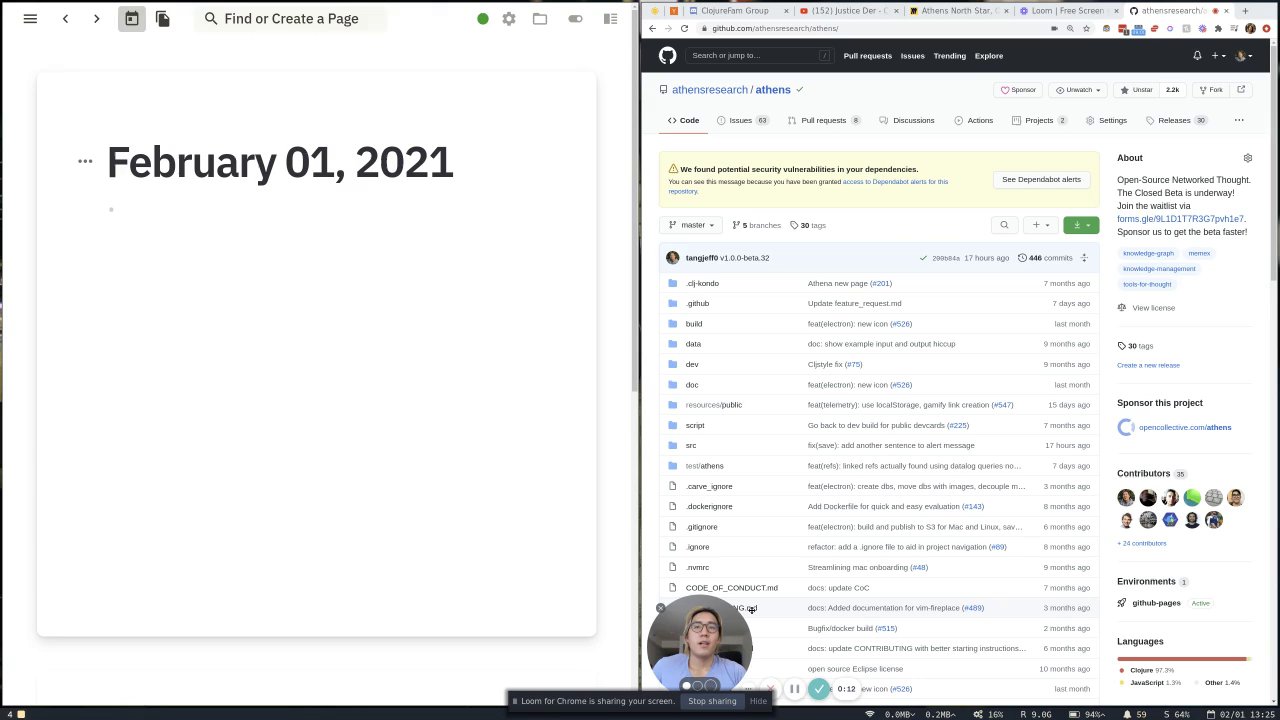1280x720 pixels.
Task: Fork the athens repository
Action: [x=1211, y=90]
